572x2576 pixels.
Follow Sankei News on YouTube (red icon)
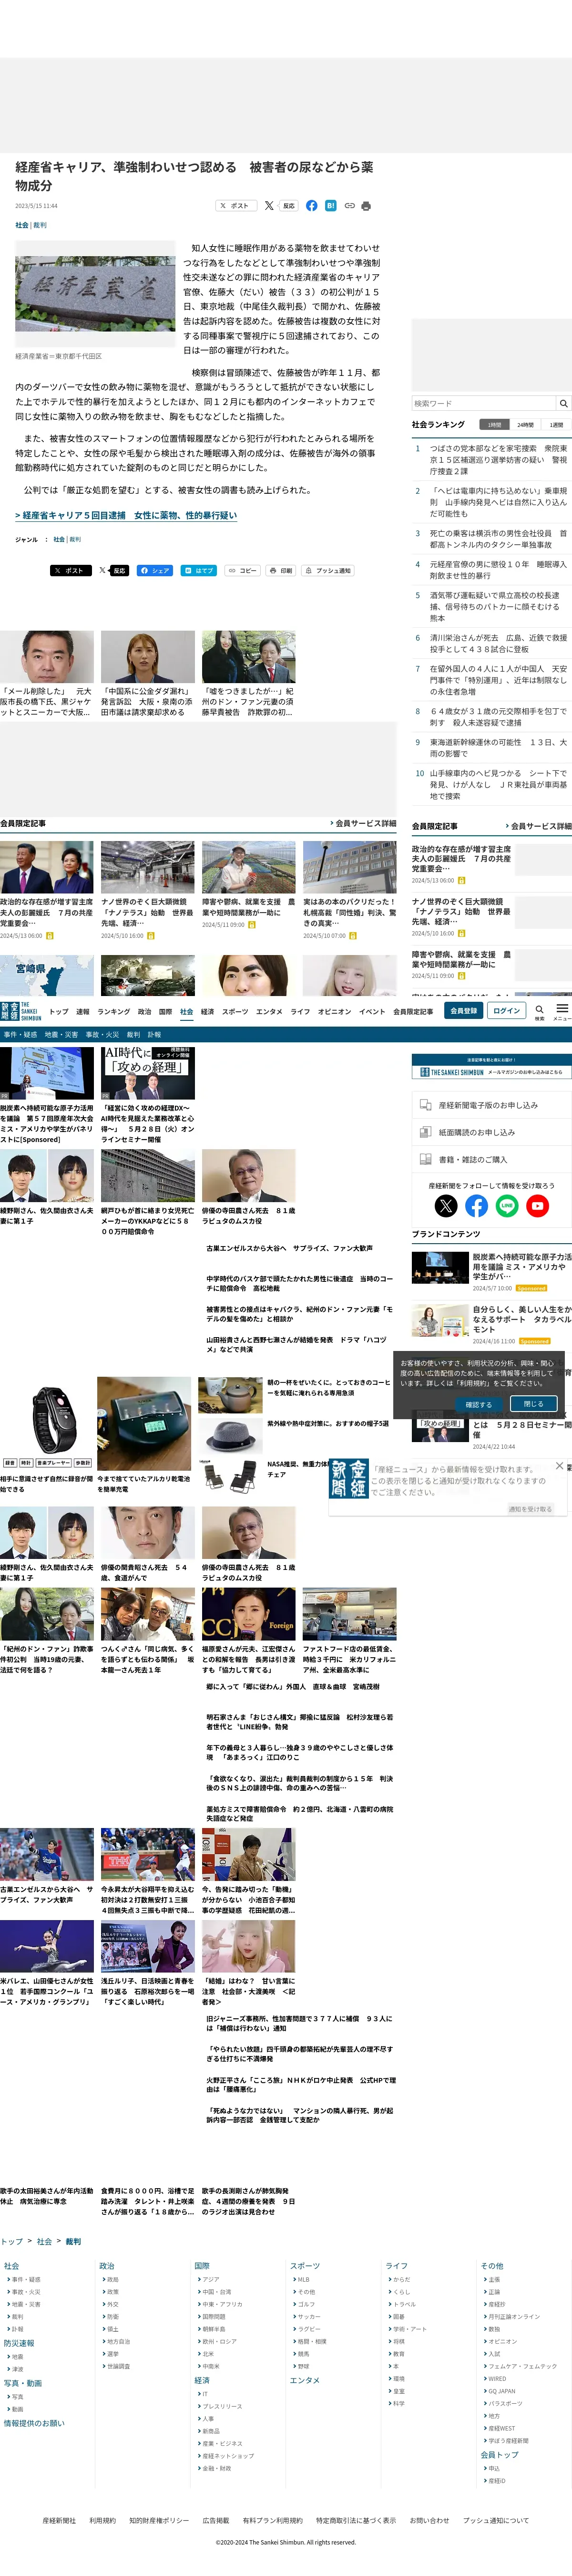pos(537,1206)
